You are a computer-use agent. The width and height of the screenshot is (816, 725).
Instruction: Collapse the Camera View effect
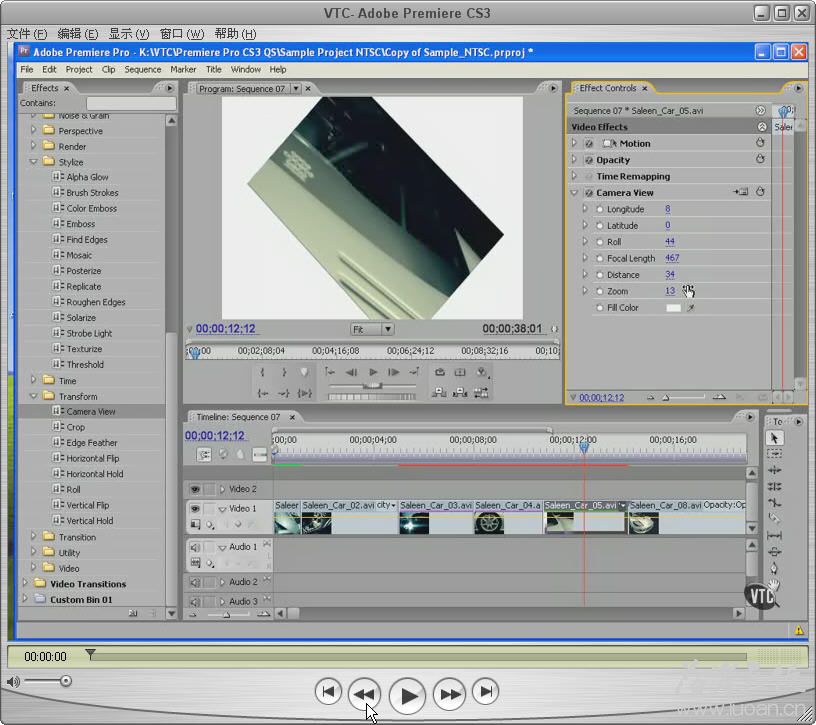click(x=574, y=193)
